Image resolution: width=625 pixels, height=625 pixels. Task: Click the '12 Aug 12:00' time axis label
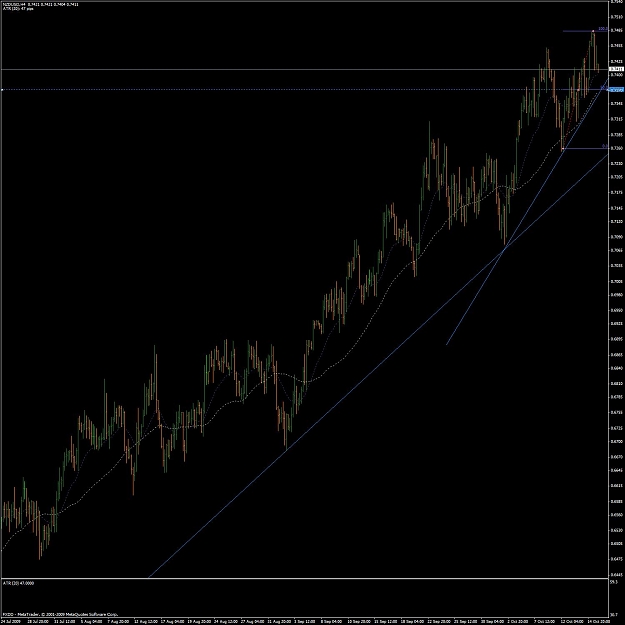pyautogui.click(x=145, y=621)
